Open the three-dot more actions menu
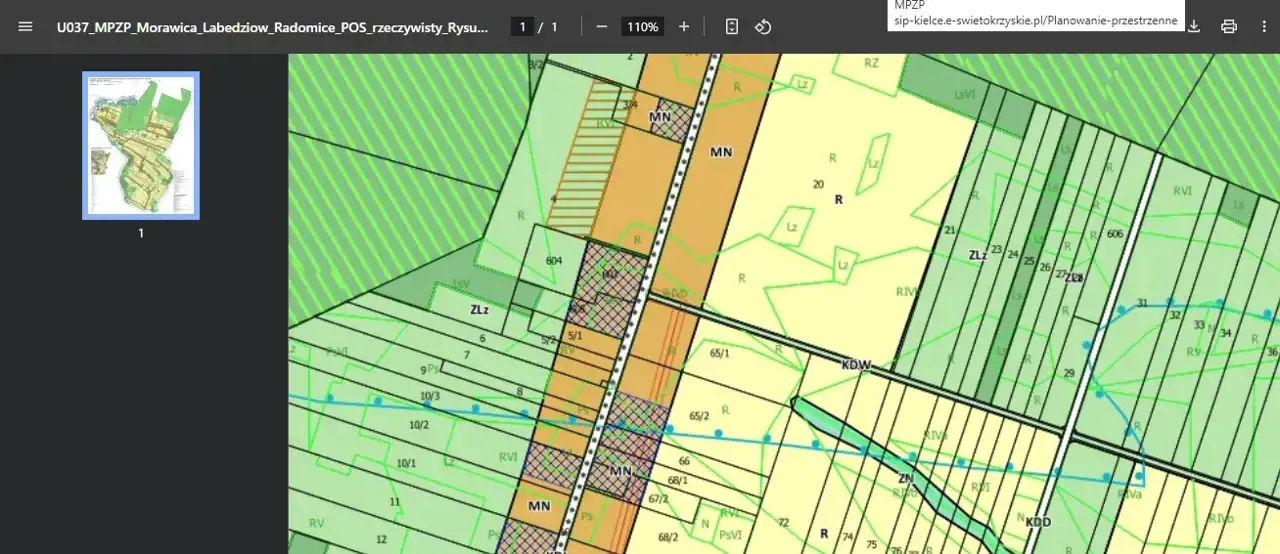This screenshot has width=1280, height=554. pyautogui.click(x=1264, y=27)
